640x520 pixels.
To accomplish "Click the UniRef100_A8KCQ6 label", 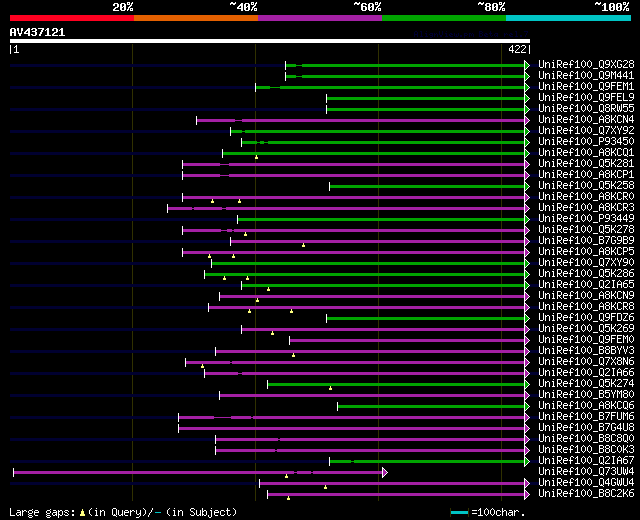I will pyautogui.click(x=586, y=406).
